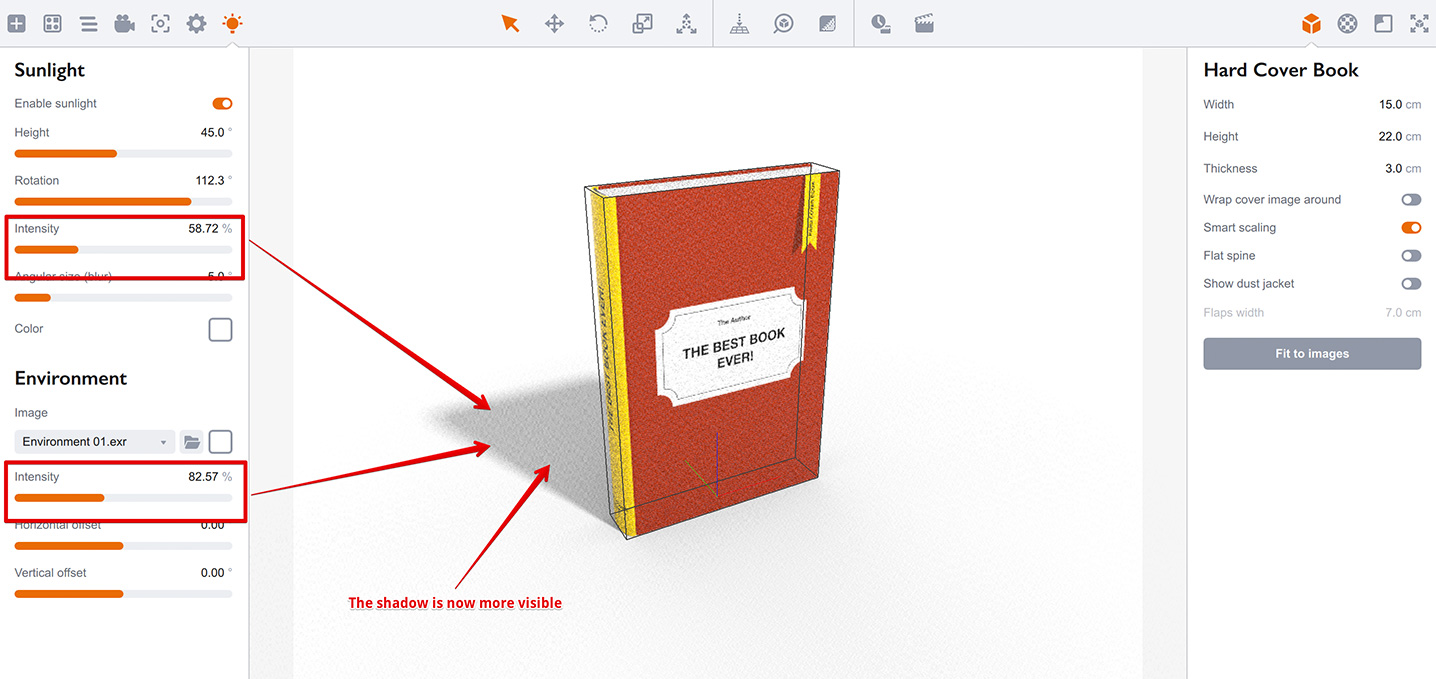Click the sunlight Color swatch

[220, 329]
